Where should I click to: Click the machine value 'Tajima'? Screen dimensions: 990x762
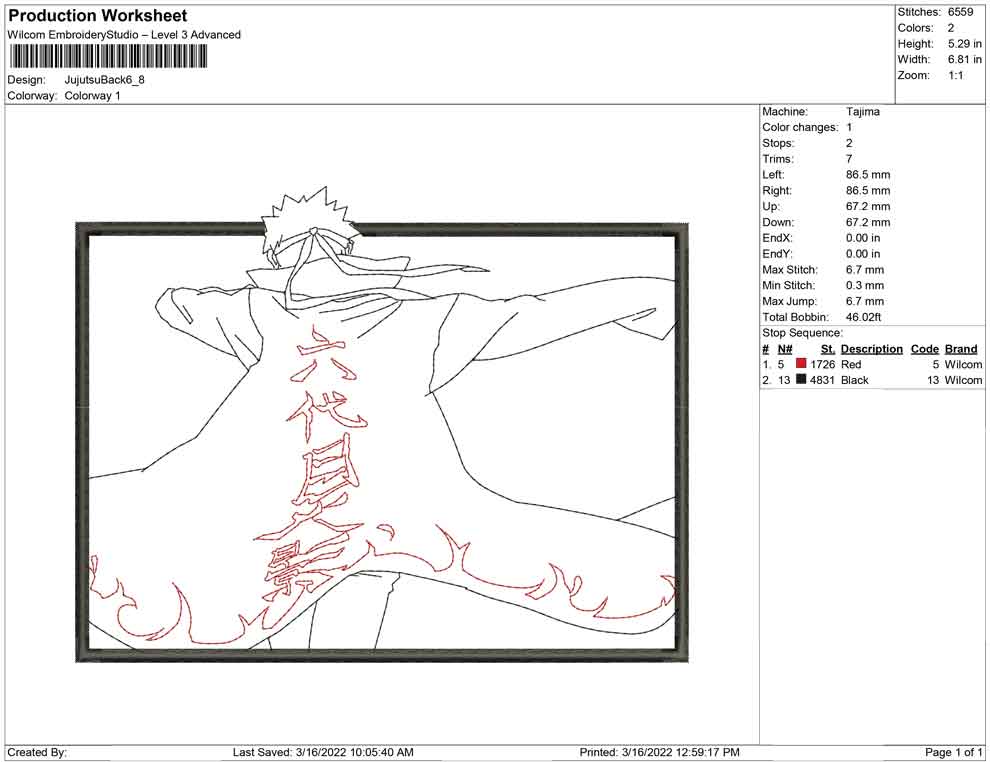862,111
